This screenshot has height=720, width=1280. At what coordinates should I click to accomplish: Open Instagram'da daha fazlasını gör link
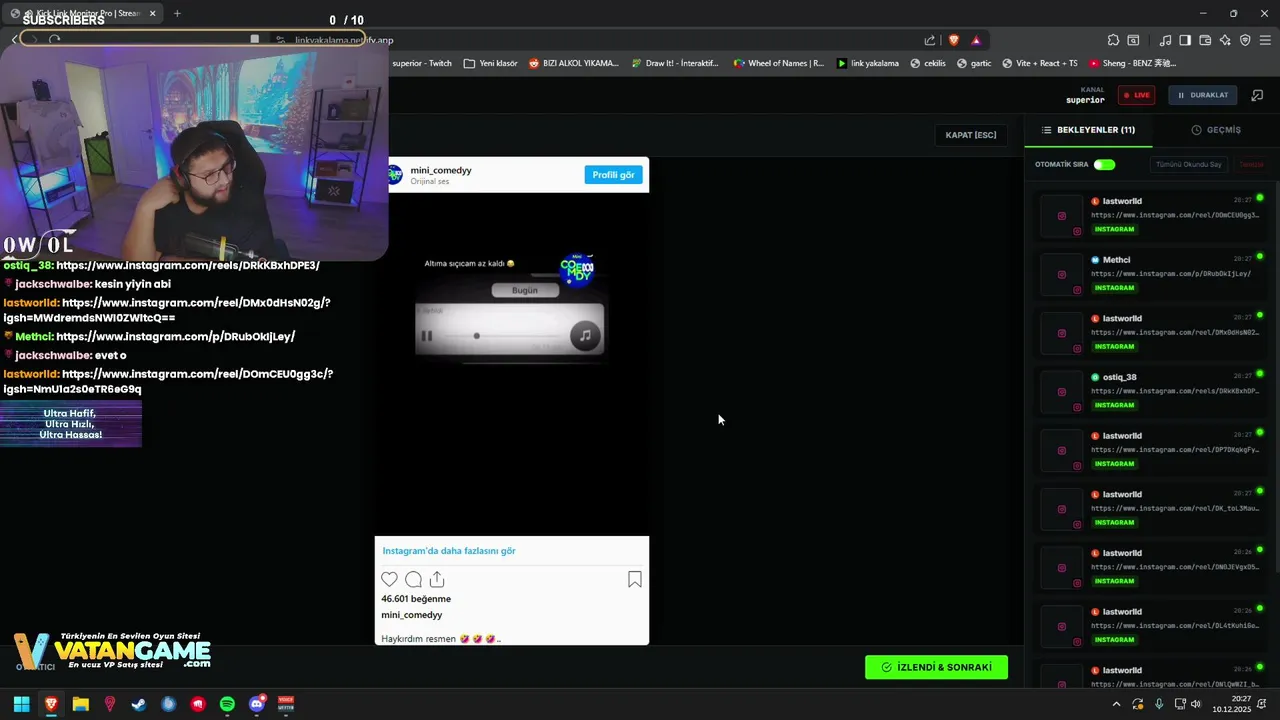(x=449, y=551)
